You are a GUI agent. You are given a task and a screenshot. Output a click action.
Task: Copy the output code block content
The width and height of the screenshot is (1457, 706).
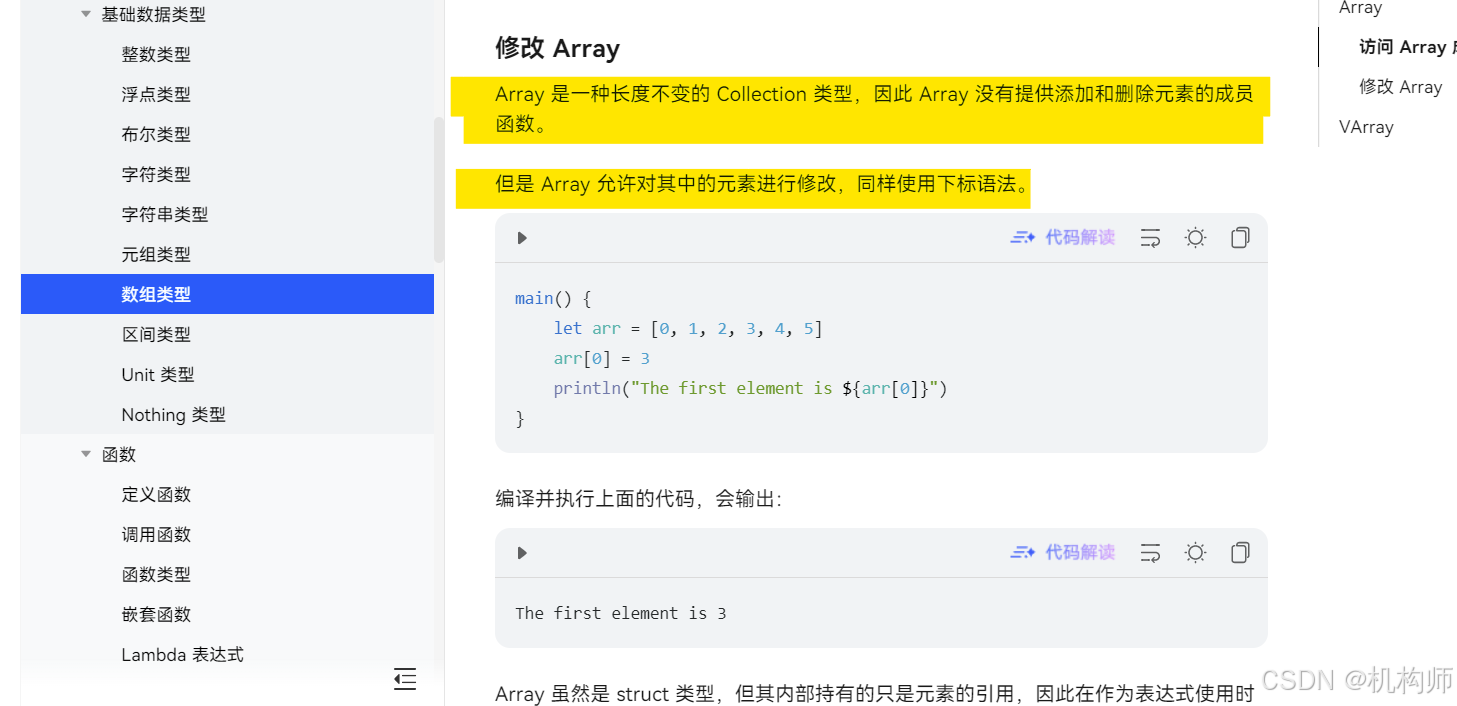tap(1240, 552)
